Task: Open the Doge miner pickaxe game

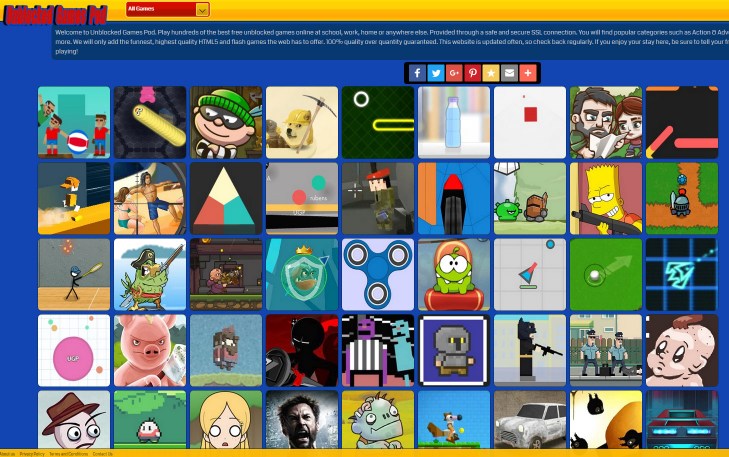Action: coord(302,122)
